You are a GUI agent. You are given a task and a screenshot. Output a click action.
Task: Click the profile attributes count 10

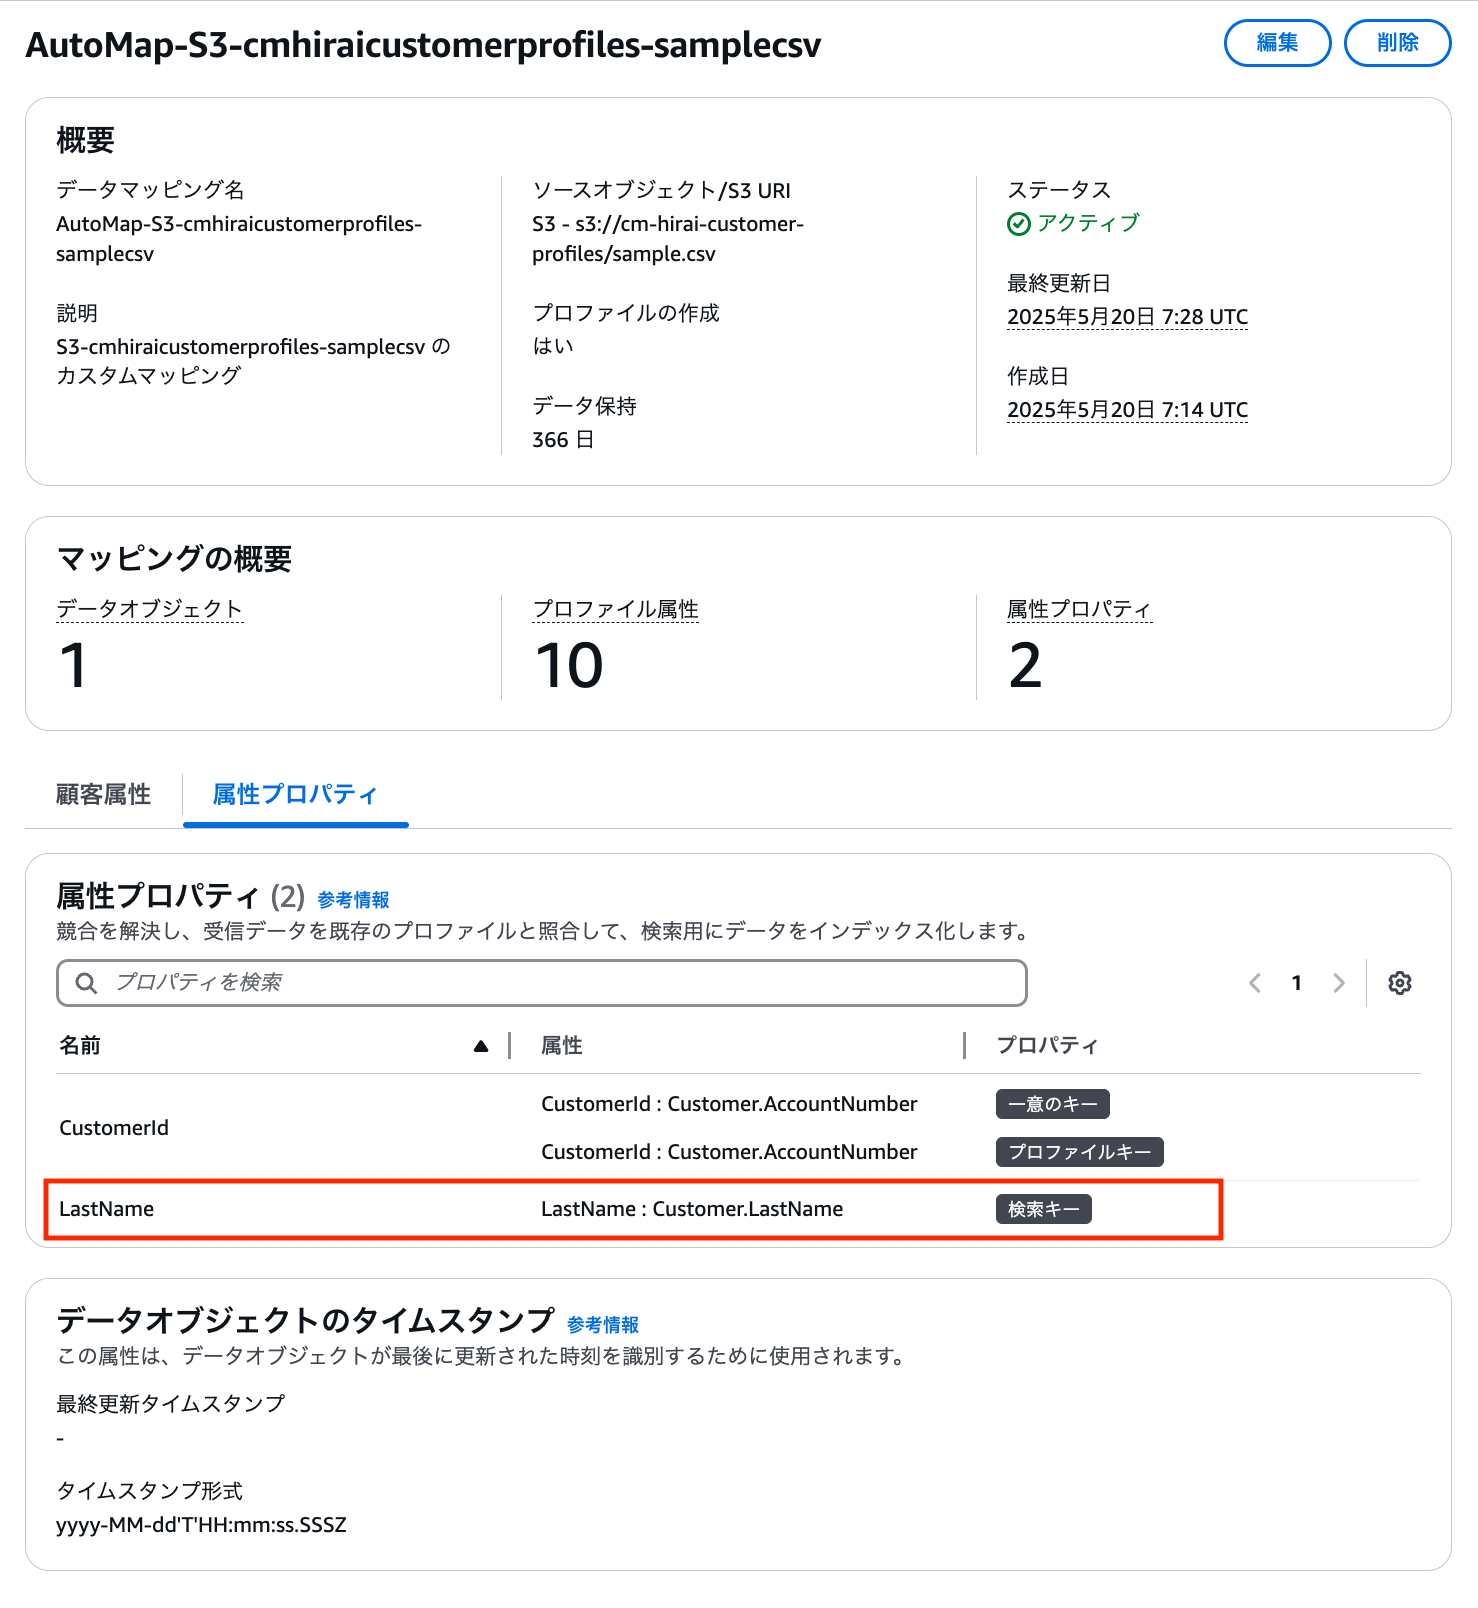tap(569, 666)
